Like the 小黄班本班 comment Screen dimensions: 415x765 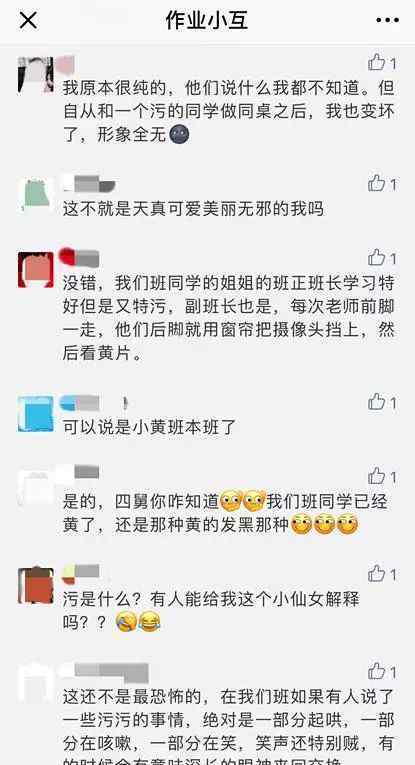tap(382, 403)
